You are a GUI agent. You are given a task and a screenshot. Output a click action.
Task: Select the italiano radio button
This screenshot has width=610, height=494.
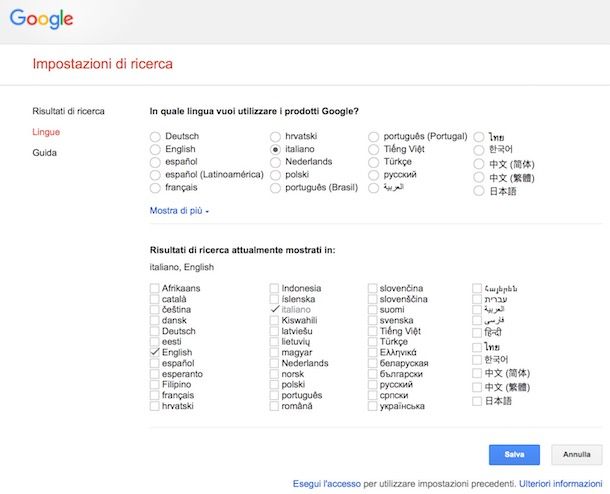(x=275, y=149)
